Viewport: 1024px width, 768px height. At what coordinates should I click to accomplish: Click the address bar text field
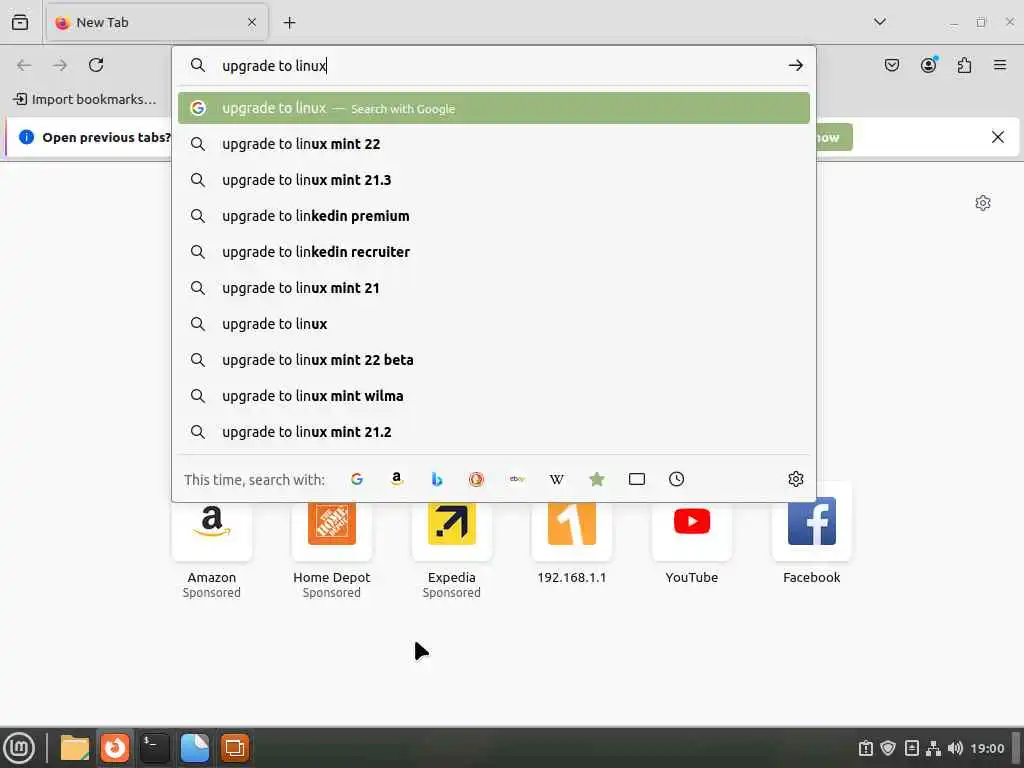click(x=496, y=65)
